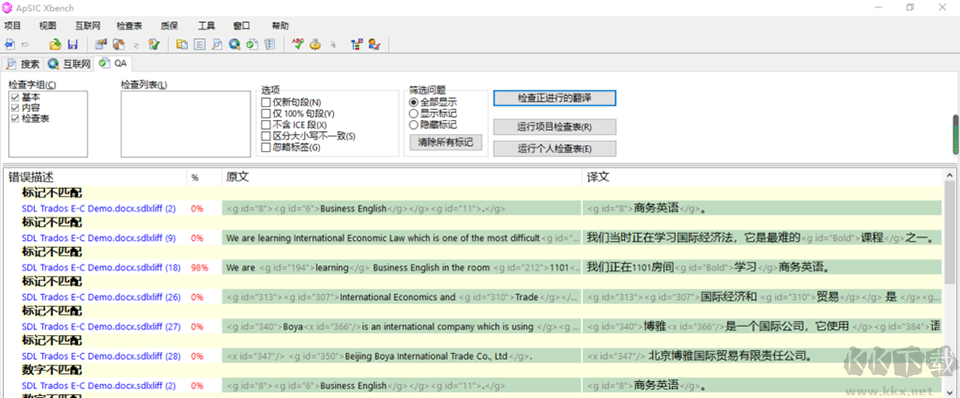Toggle the 内容 check group checkbox
960x398 pixels.
click(x=15, y=108)
